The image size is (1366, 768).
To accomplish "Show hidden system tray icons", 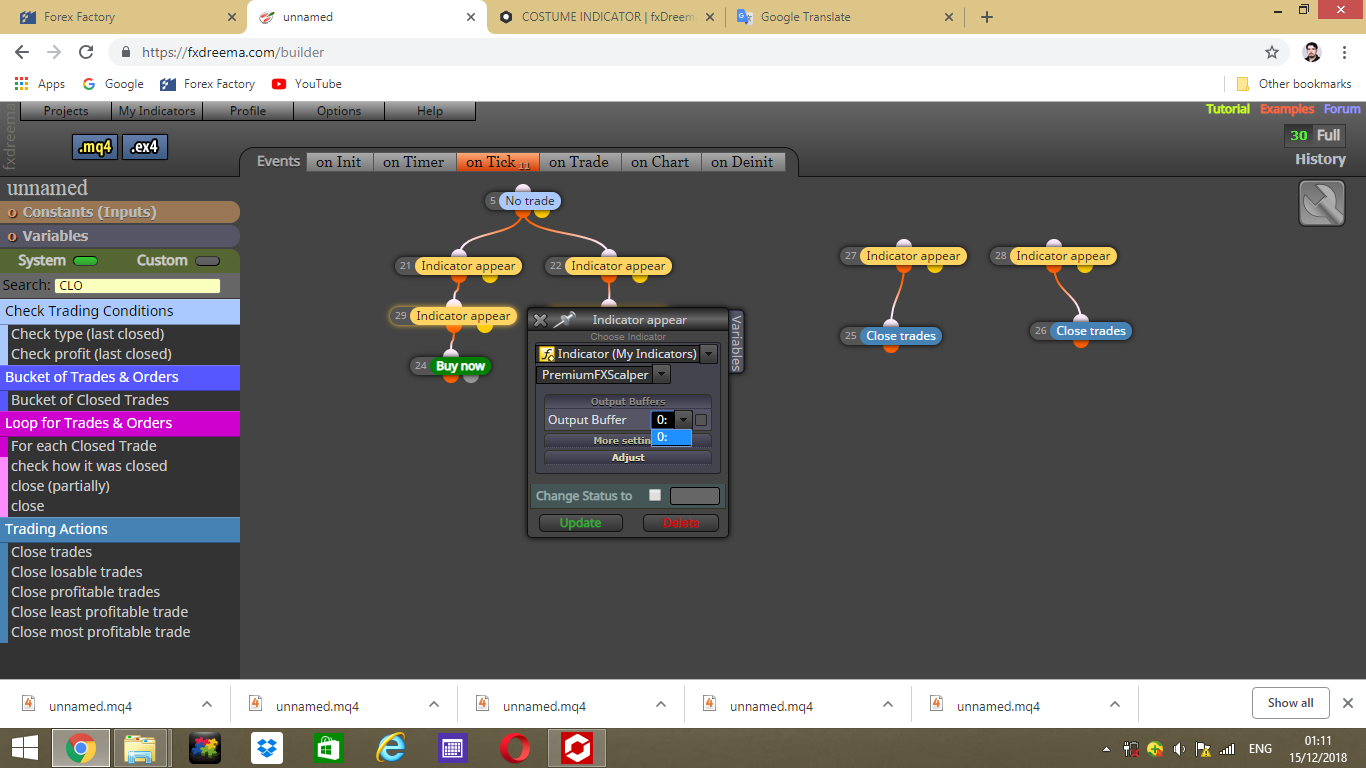I will 1106,749.
